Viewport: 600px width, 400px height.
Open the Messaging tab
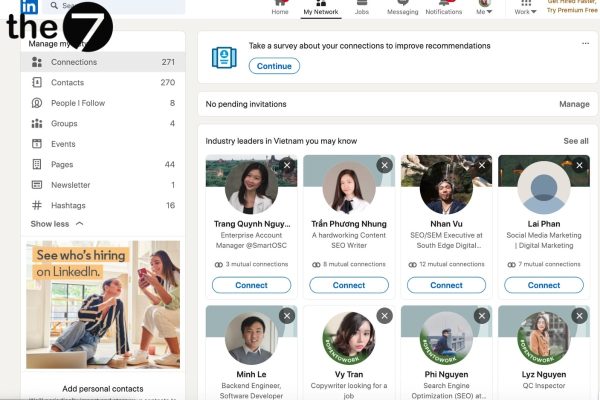coord(403,8)
